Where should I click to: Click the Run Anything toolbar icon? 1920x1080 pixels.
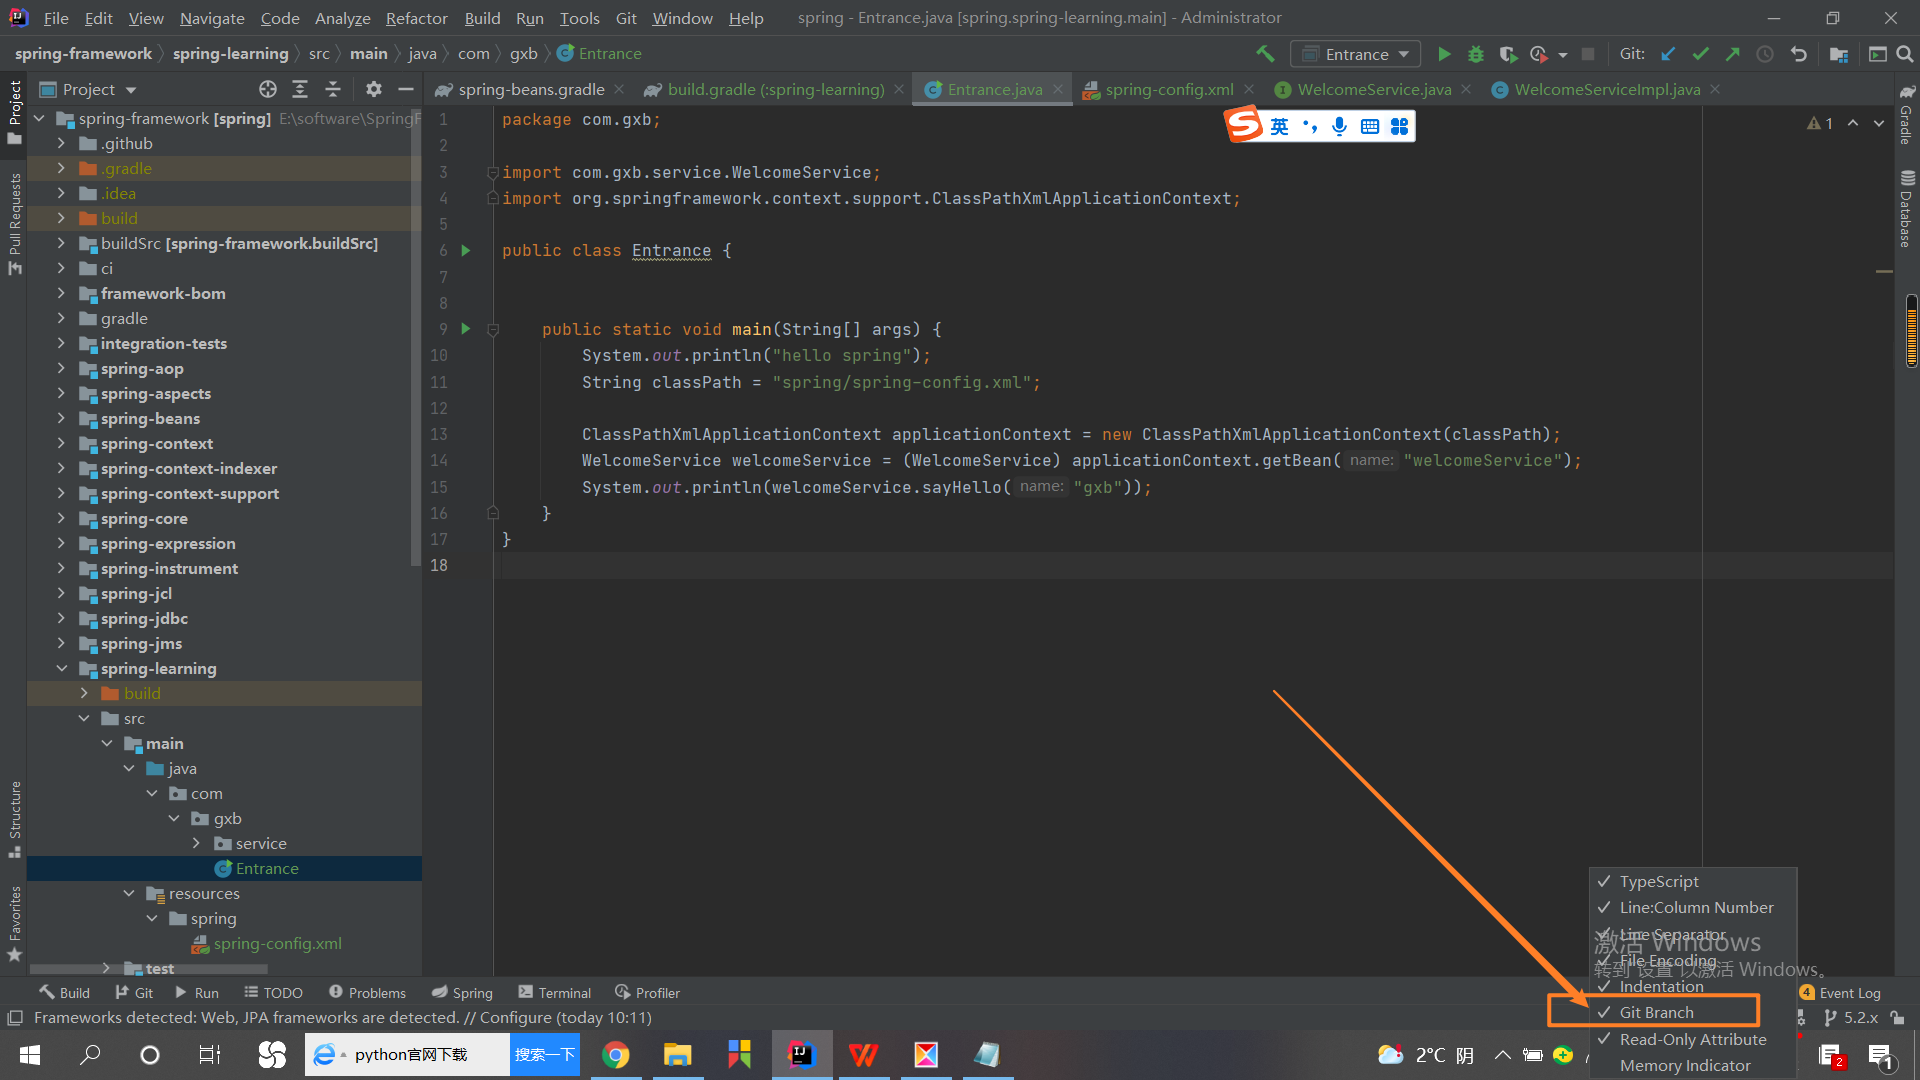click(x=1877, y=54)
